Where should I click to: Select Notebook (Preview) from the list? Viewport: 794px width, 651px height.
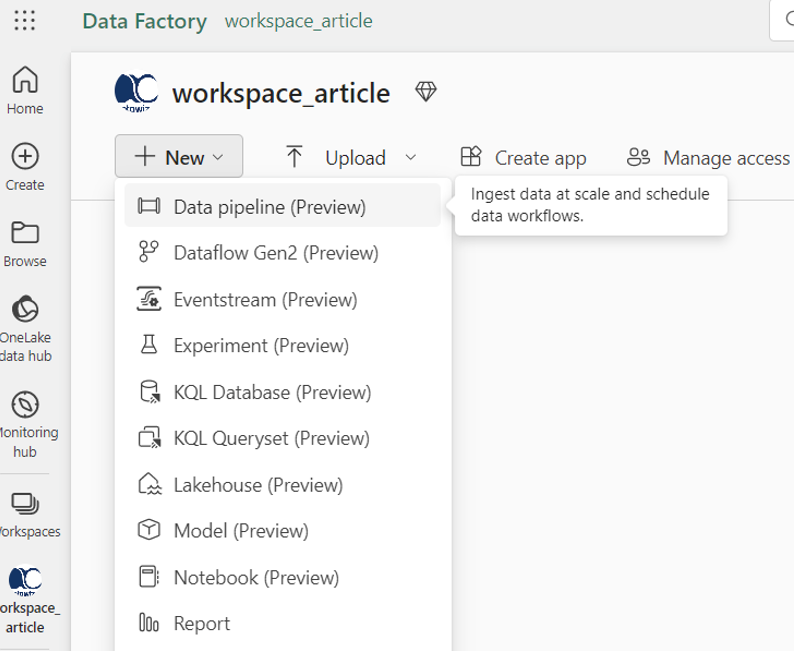[x=256, y=577]
